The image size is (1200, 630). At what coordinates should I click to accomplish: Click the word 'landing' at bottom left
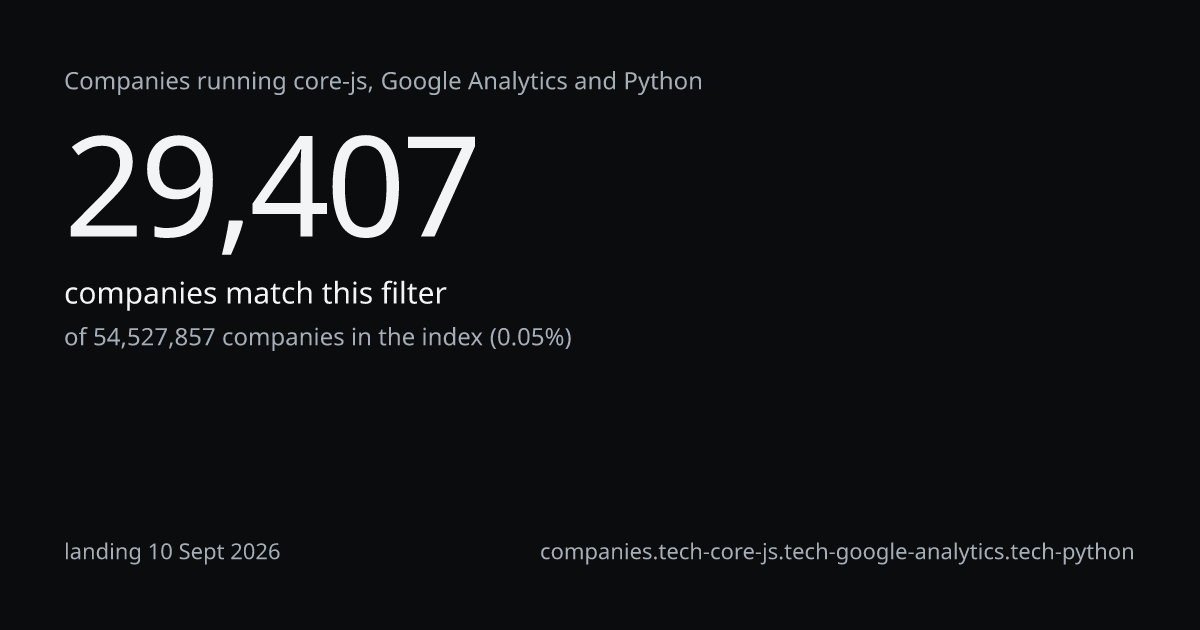[x=103, y=552]
